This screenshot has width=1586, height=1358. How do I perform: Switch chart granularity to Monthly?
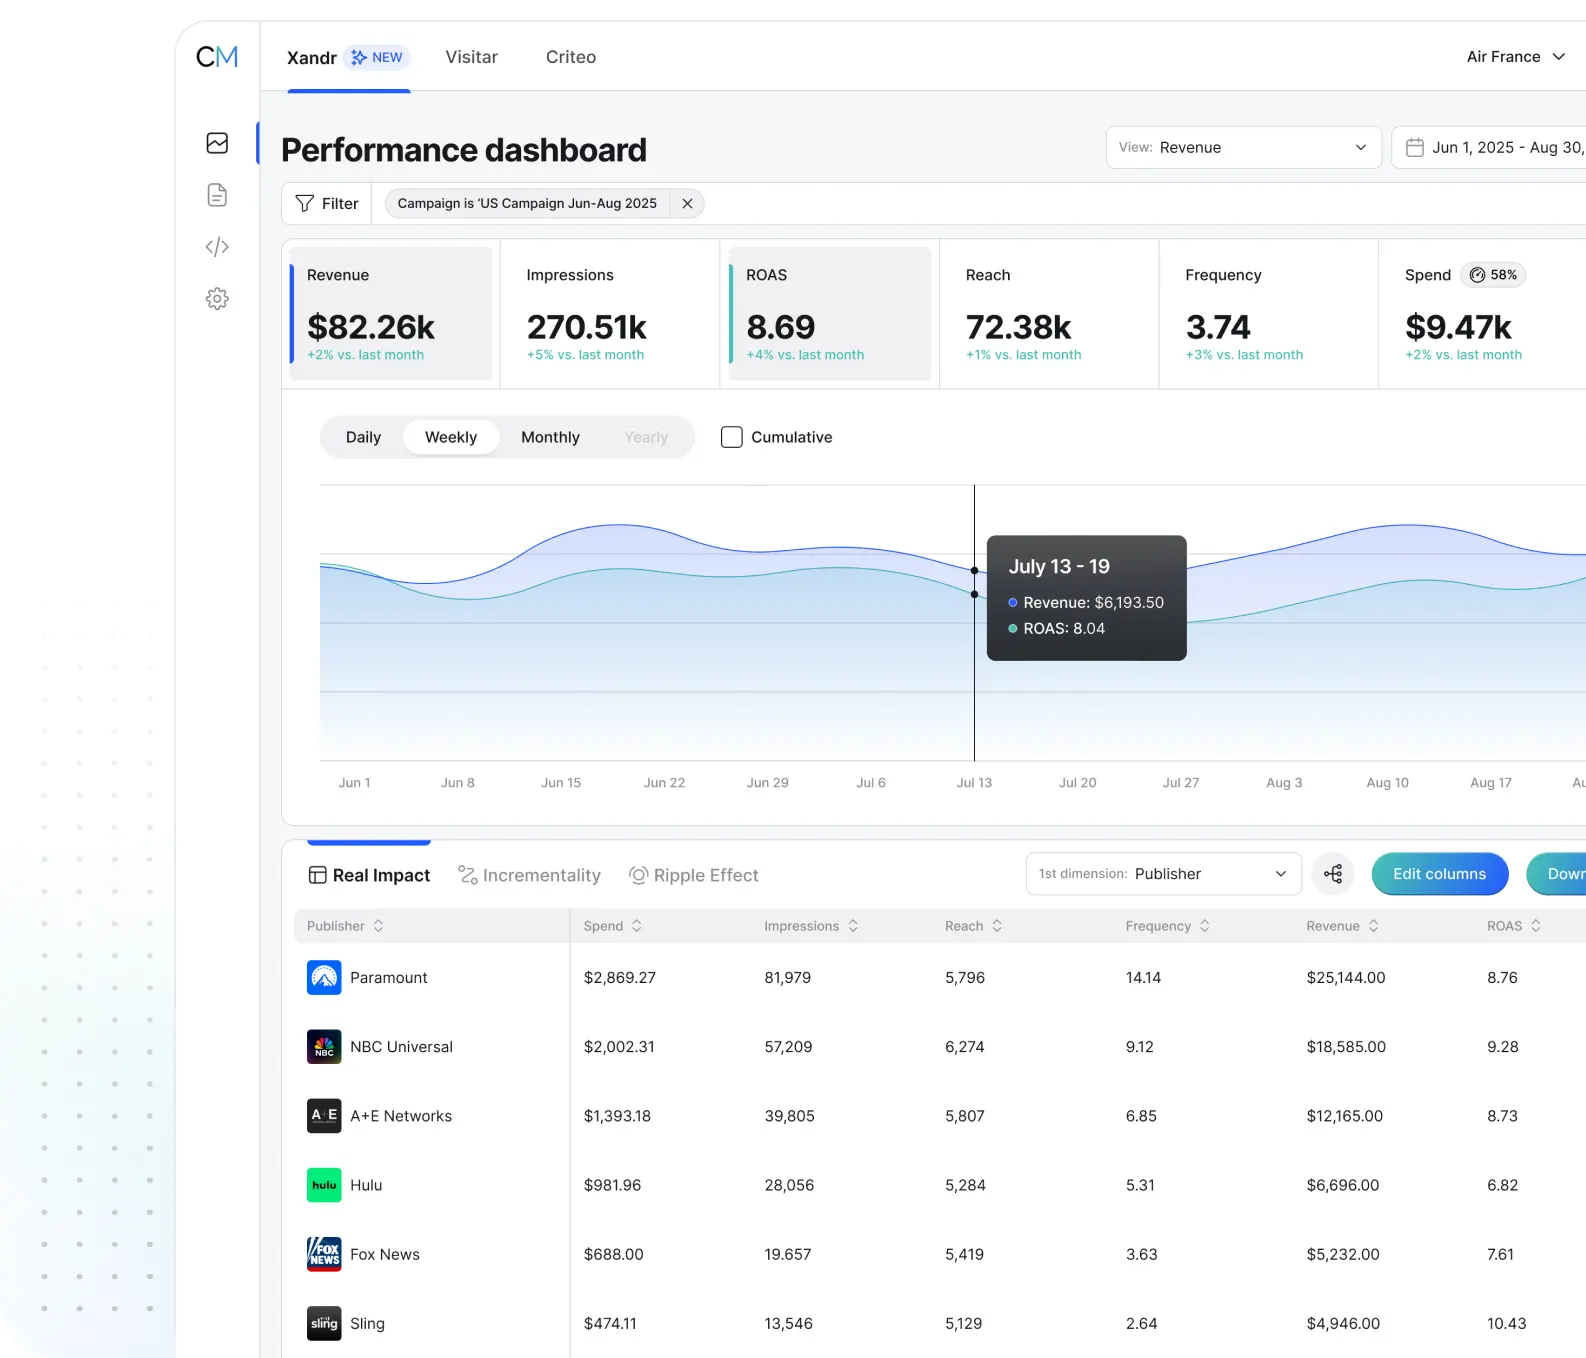[550, 437]
